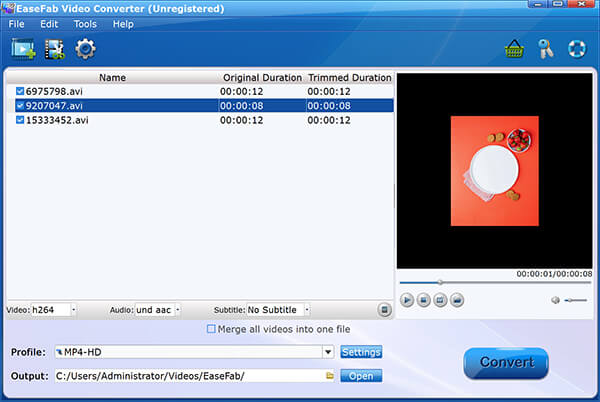
Task: Enable Merge all videos into one file
Action: pos(211,329)
